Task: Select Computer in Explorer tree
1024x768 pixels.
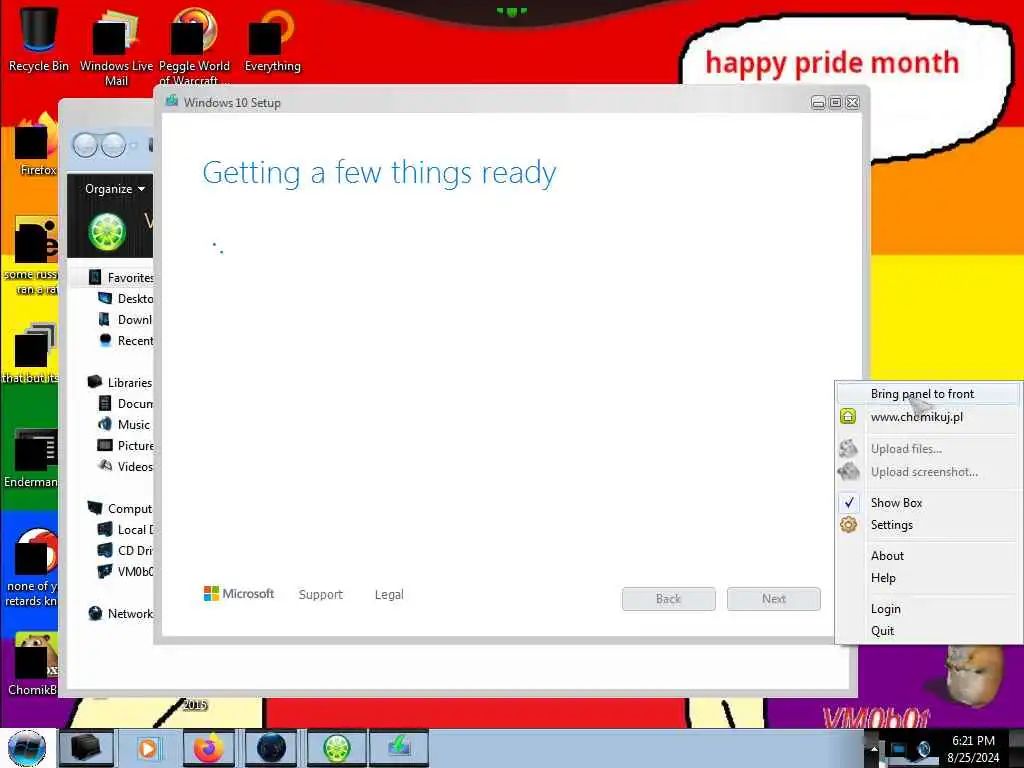Action: point(120,508)
